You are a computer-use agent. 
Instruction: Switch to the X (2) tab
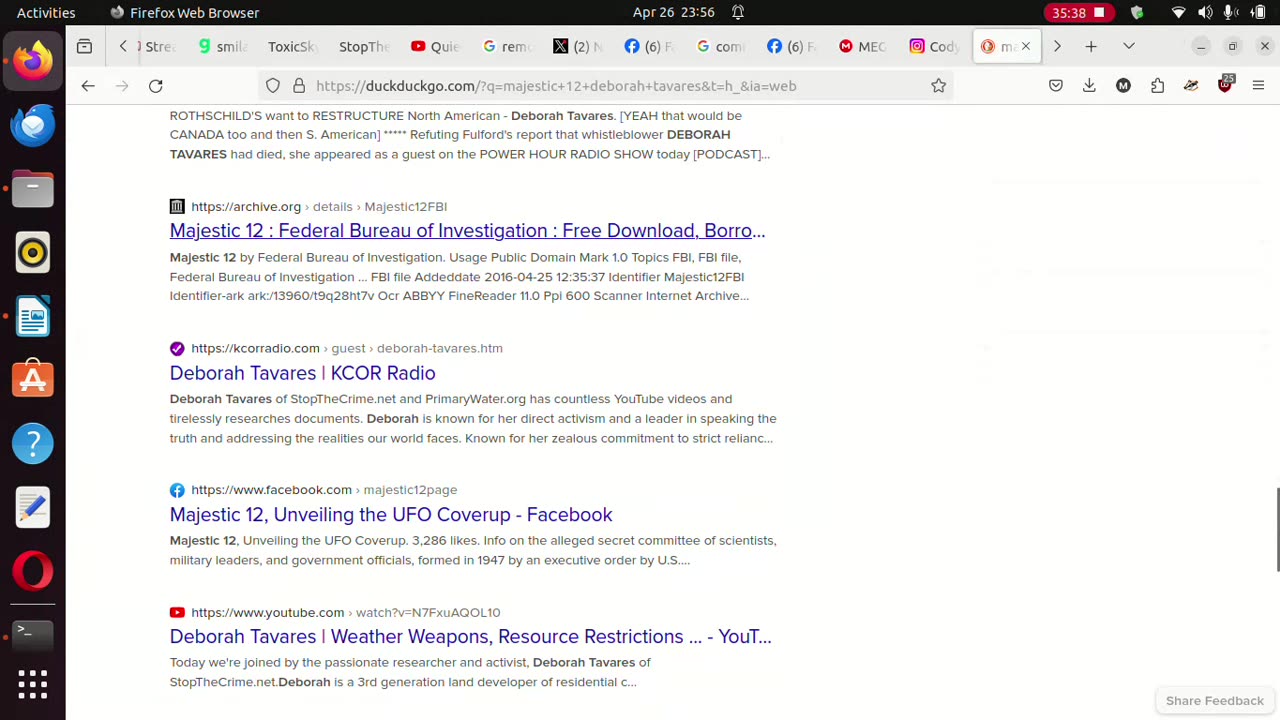(x=579, y=46)
